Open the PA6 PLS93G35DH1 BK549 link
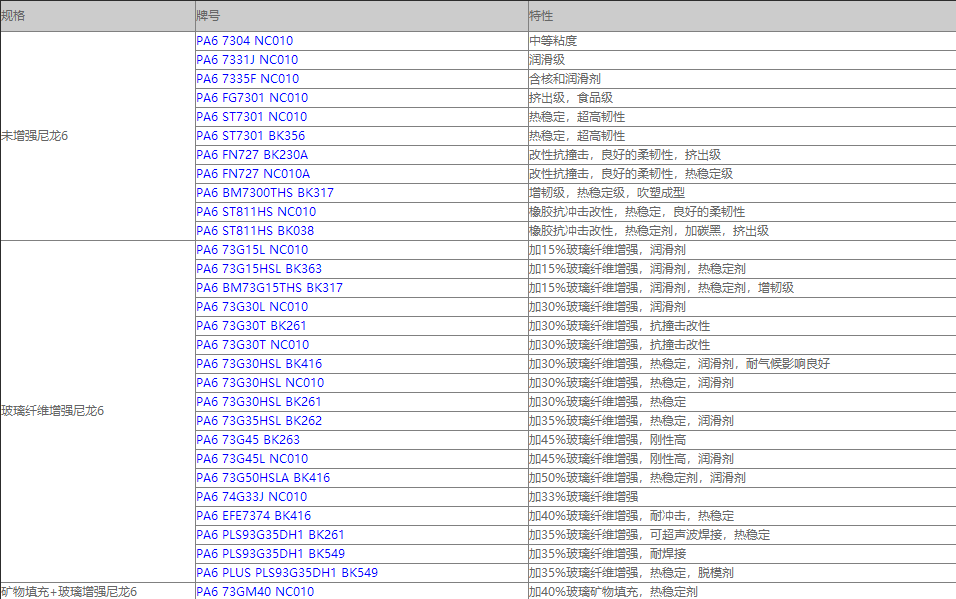Screen dimensions: 956x599 pos(270,553)
